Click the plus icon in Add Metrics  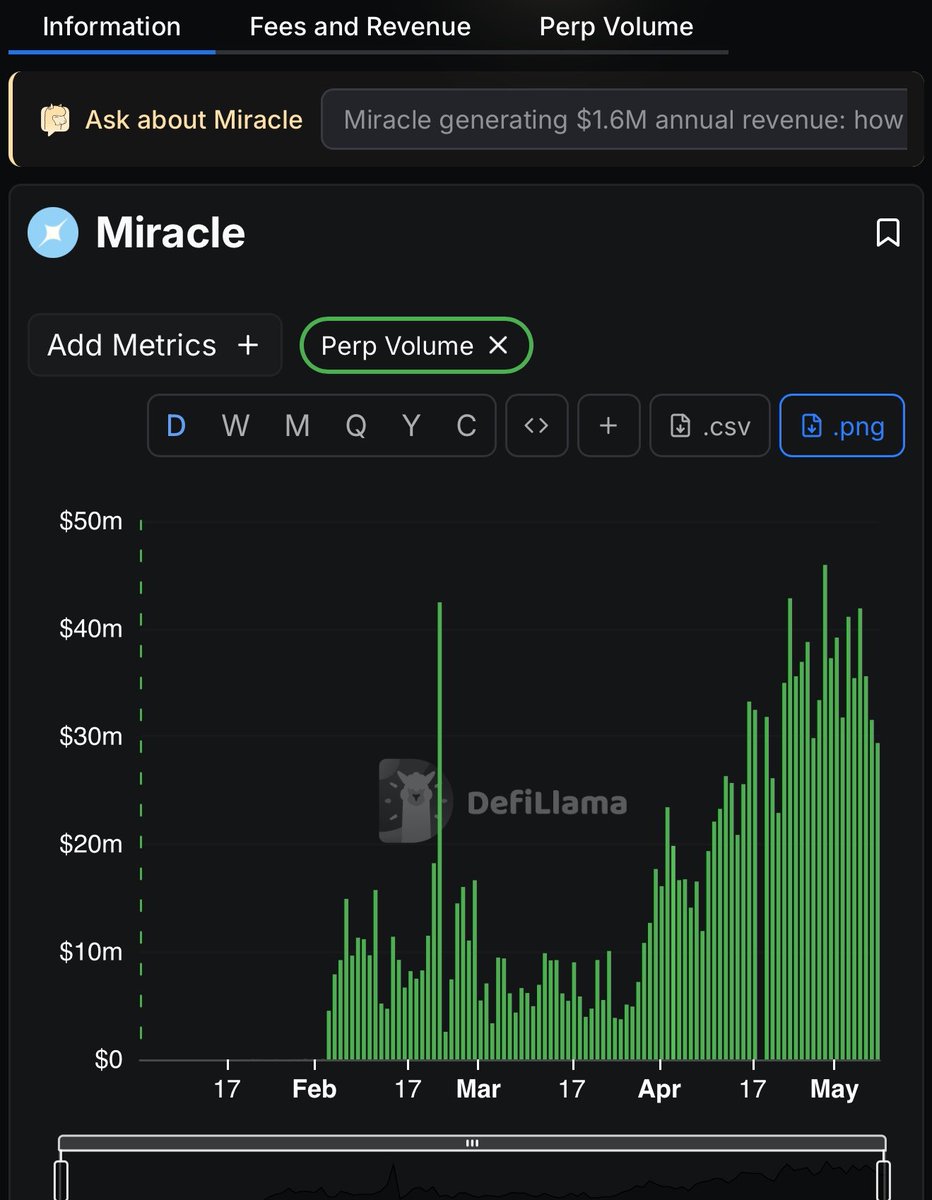[248, 345]
